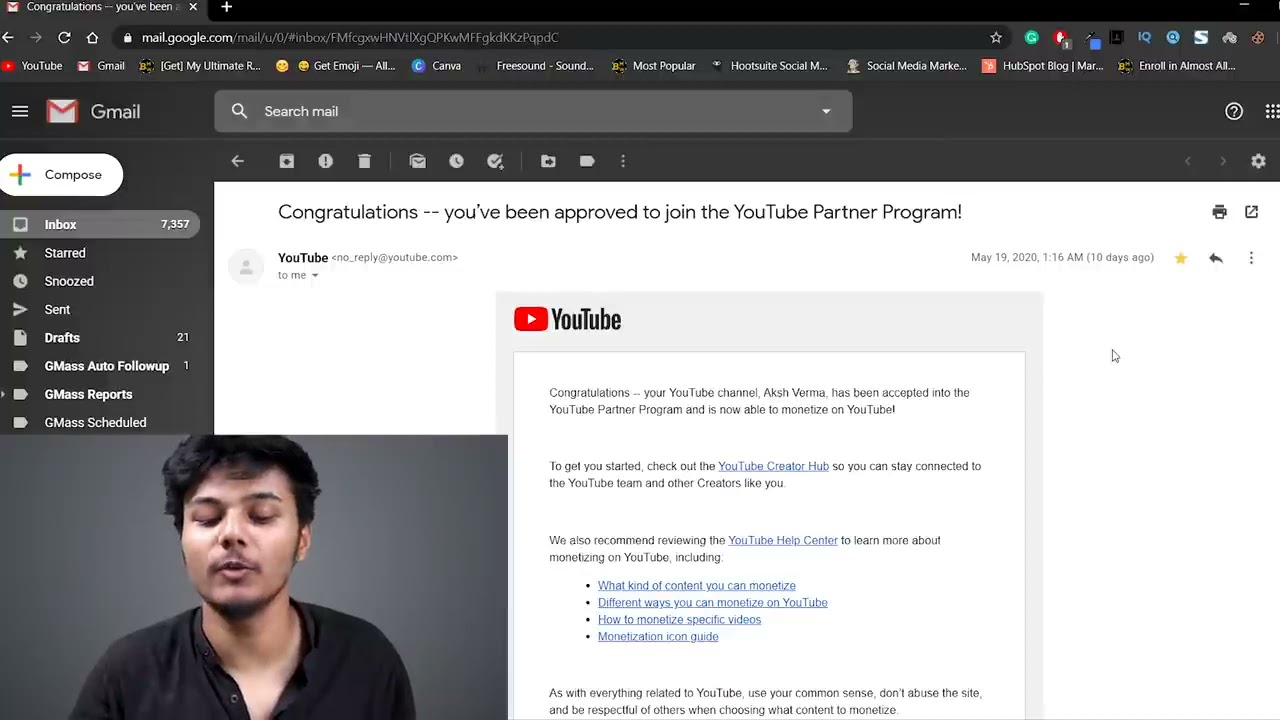Open 'How to monetize specific videos' link

(679, 620)
